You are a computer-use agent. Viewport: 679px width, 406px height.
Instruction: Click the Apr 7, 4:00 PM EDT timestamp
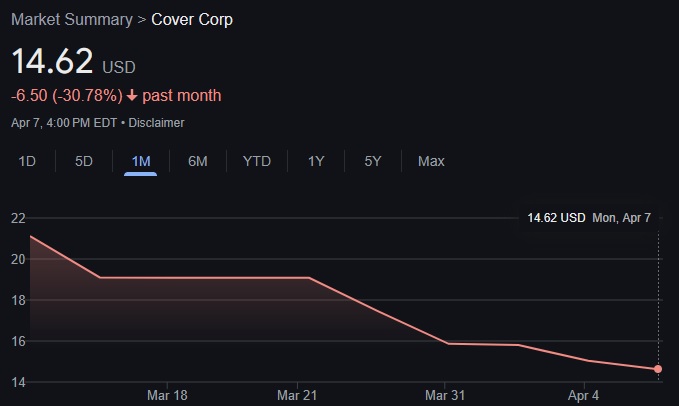[x=64, y=123]
